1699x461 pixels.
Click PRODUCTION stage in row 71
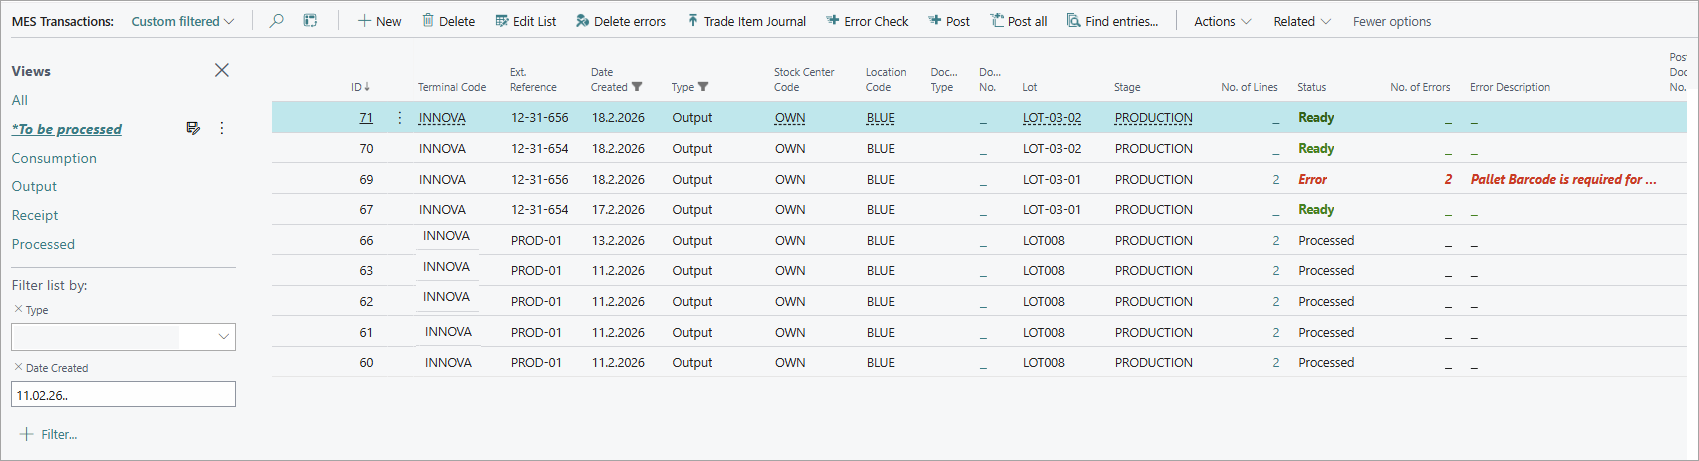tap(1154, 117)
